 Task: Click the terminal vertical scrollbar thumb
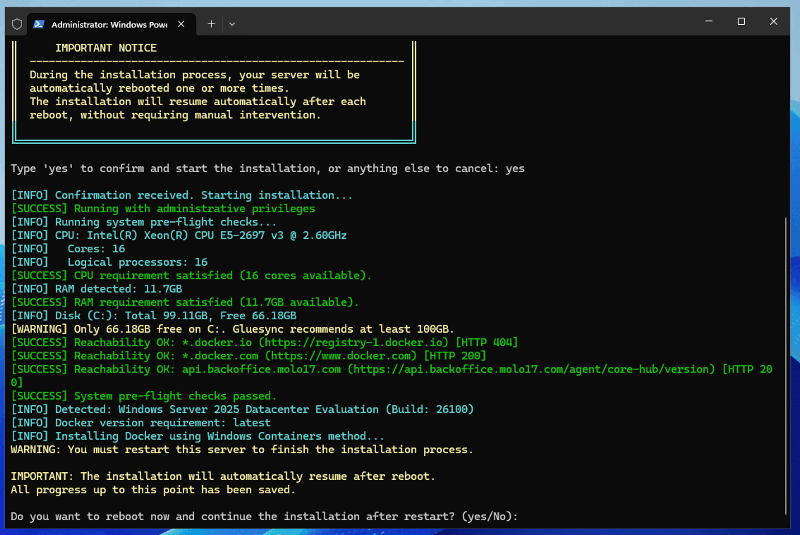tap(786, 366)
